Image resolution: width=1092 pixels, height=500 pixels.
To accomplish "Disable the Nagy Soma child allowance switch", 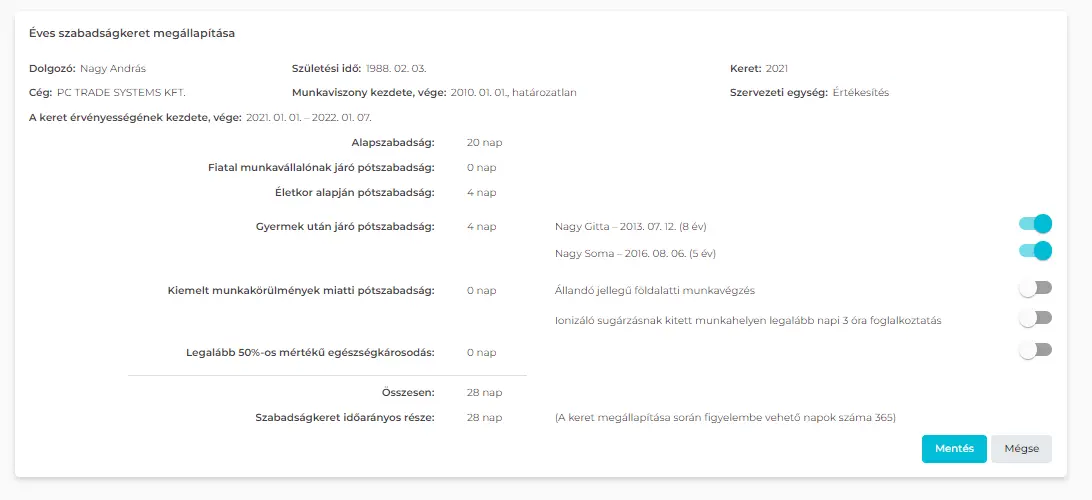I will tap(1035, 251).
